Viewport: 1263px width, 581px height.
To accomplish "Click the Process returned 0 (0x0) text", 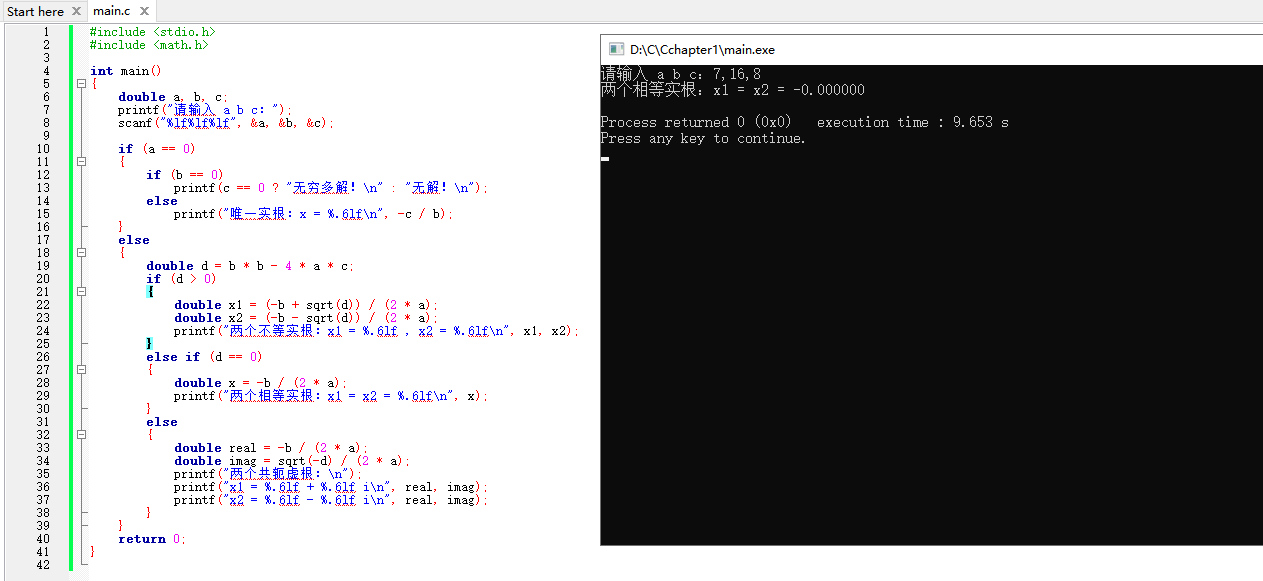I will tap(695, 122).
